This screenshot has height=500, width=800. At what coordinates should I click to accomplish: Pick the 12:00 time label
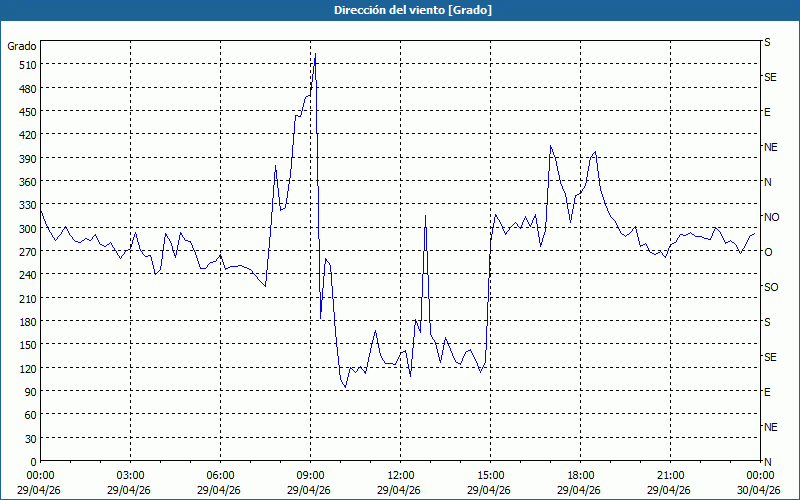(400, 475)
